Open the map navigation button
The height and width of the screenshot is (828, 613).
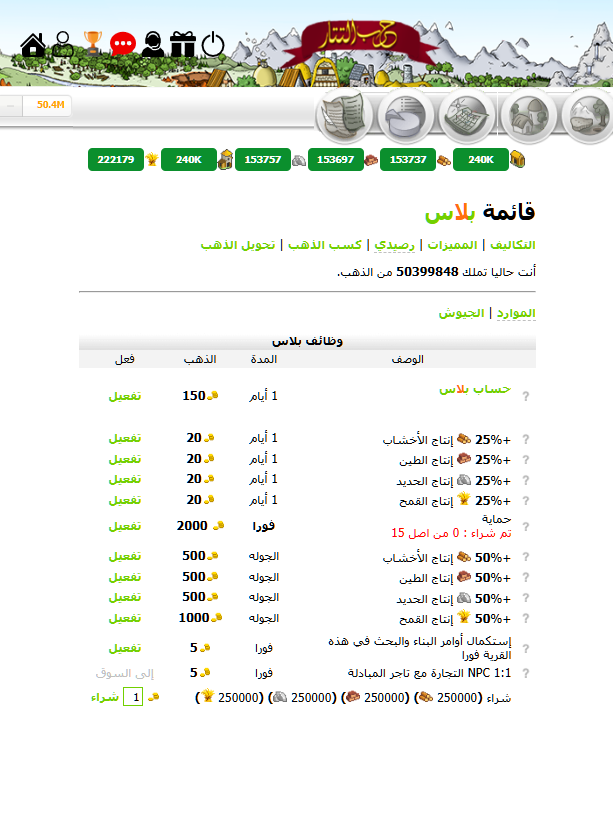pyautogui.click(x=467, y=117)
